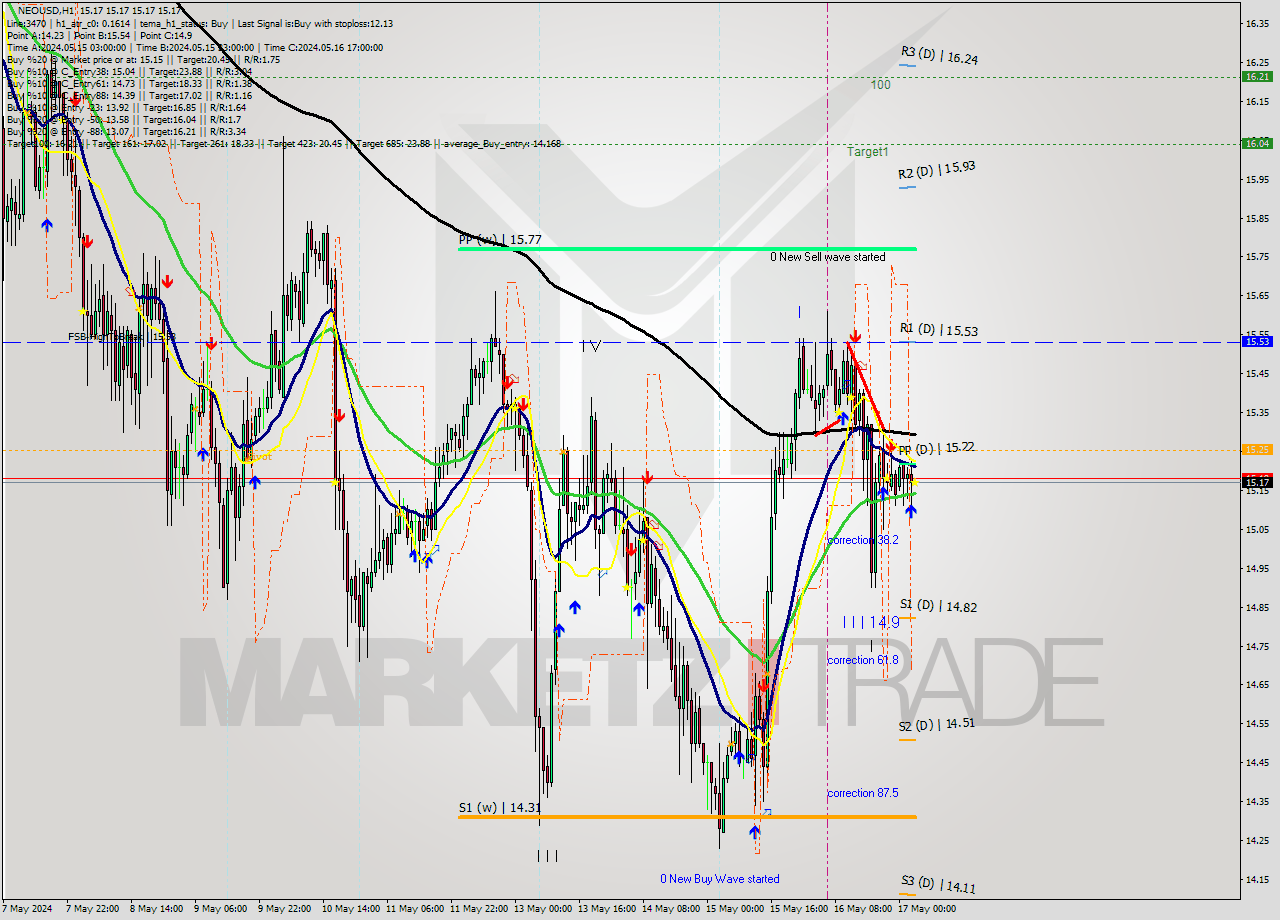Select the PP (D) 15.22 pivot label
The width and height of the screenshot is (1280, 920).
click(936, 448)
